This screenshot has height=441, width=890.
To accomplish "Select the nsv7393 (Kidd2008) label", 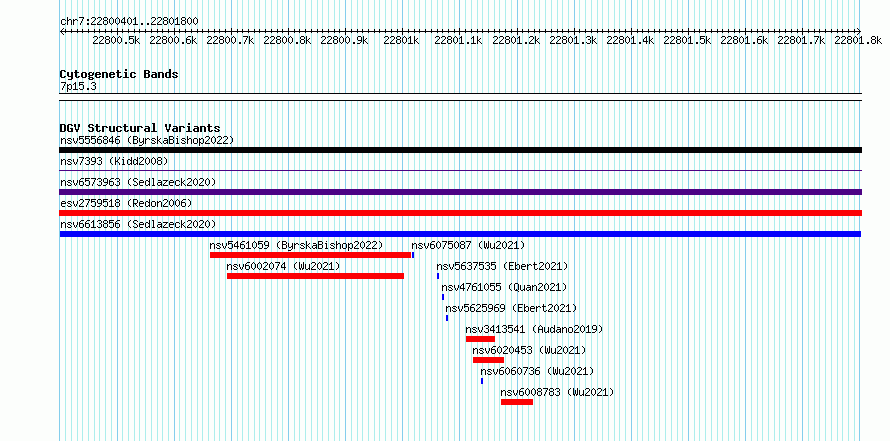I will (114, 161).
